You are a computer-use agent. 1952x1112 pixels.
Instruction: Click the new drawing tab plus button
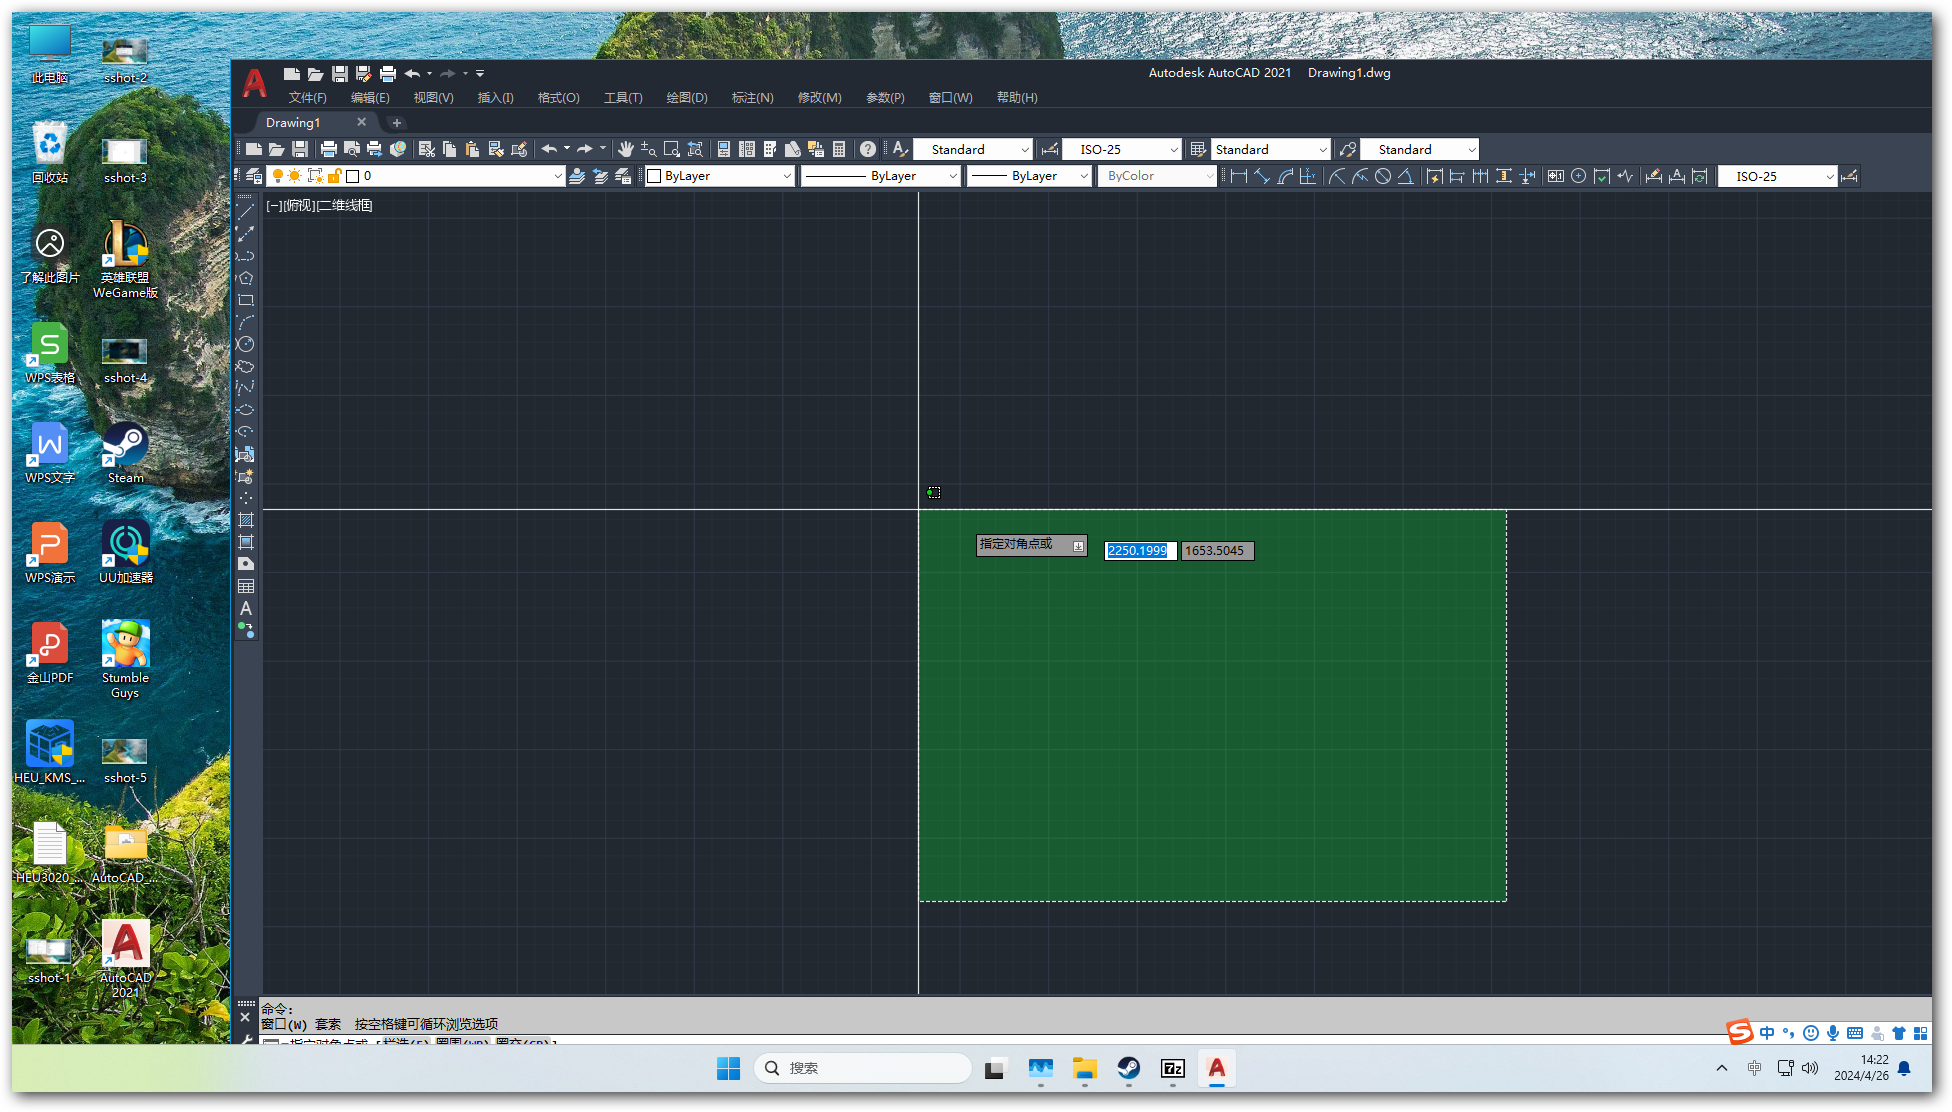pyautogui.click(x=396, y=122)
